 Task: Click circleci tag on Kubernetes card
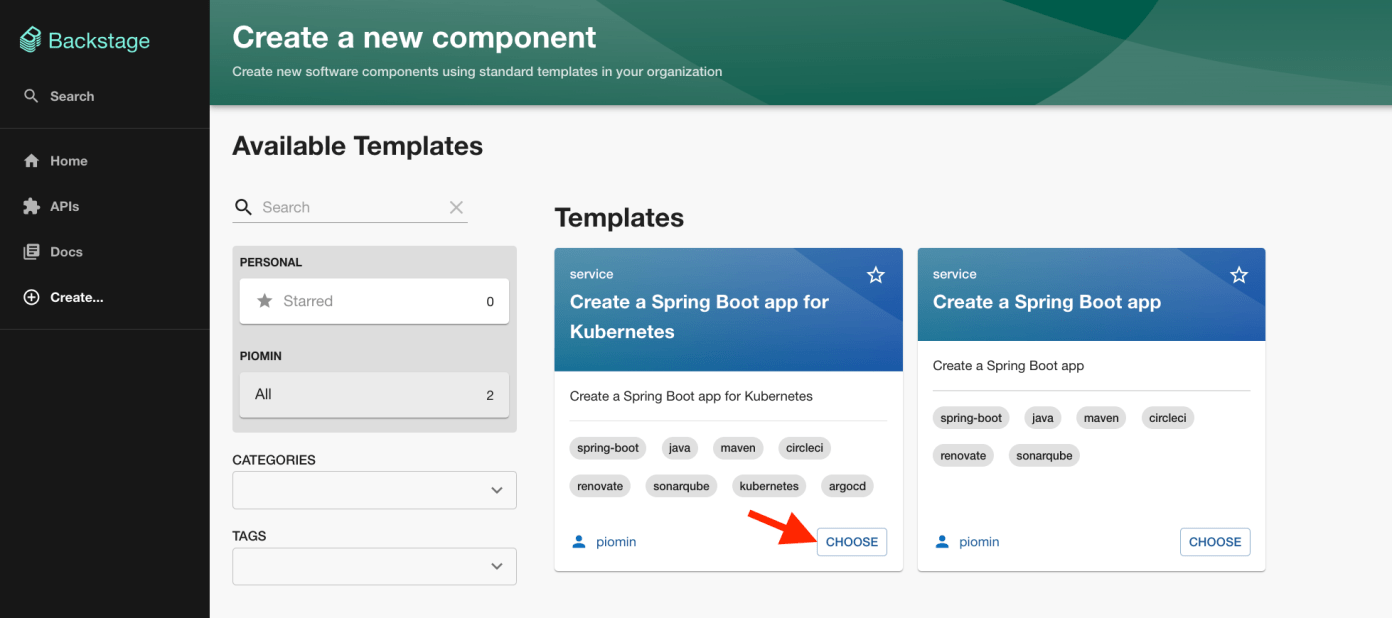805,448
